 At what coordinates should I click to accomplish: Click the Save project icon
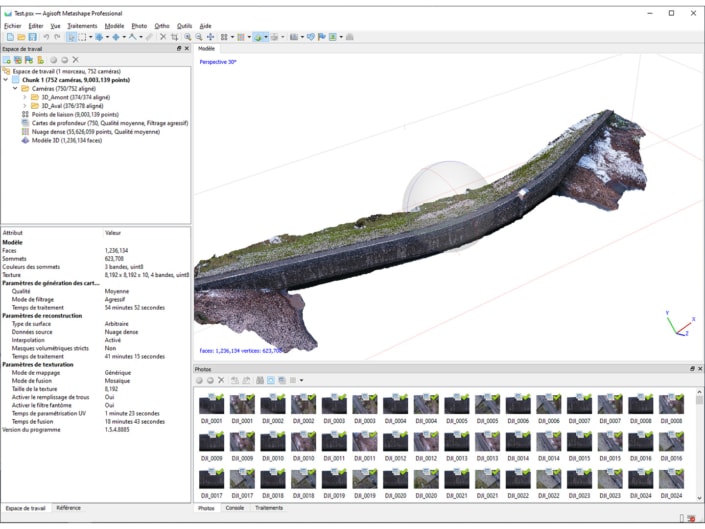pyautogui.click(x=32, y=37)
